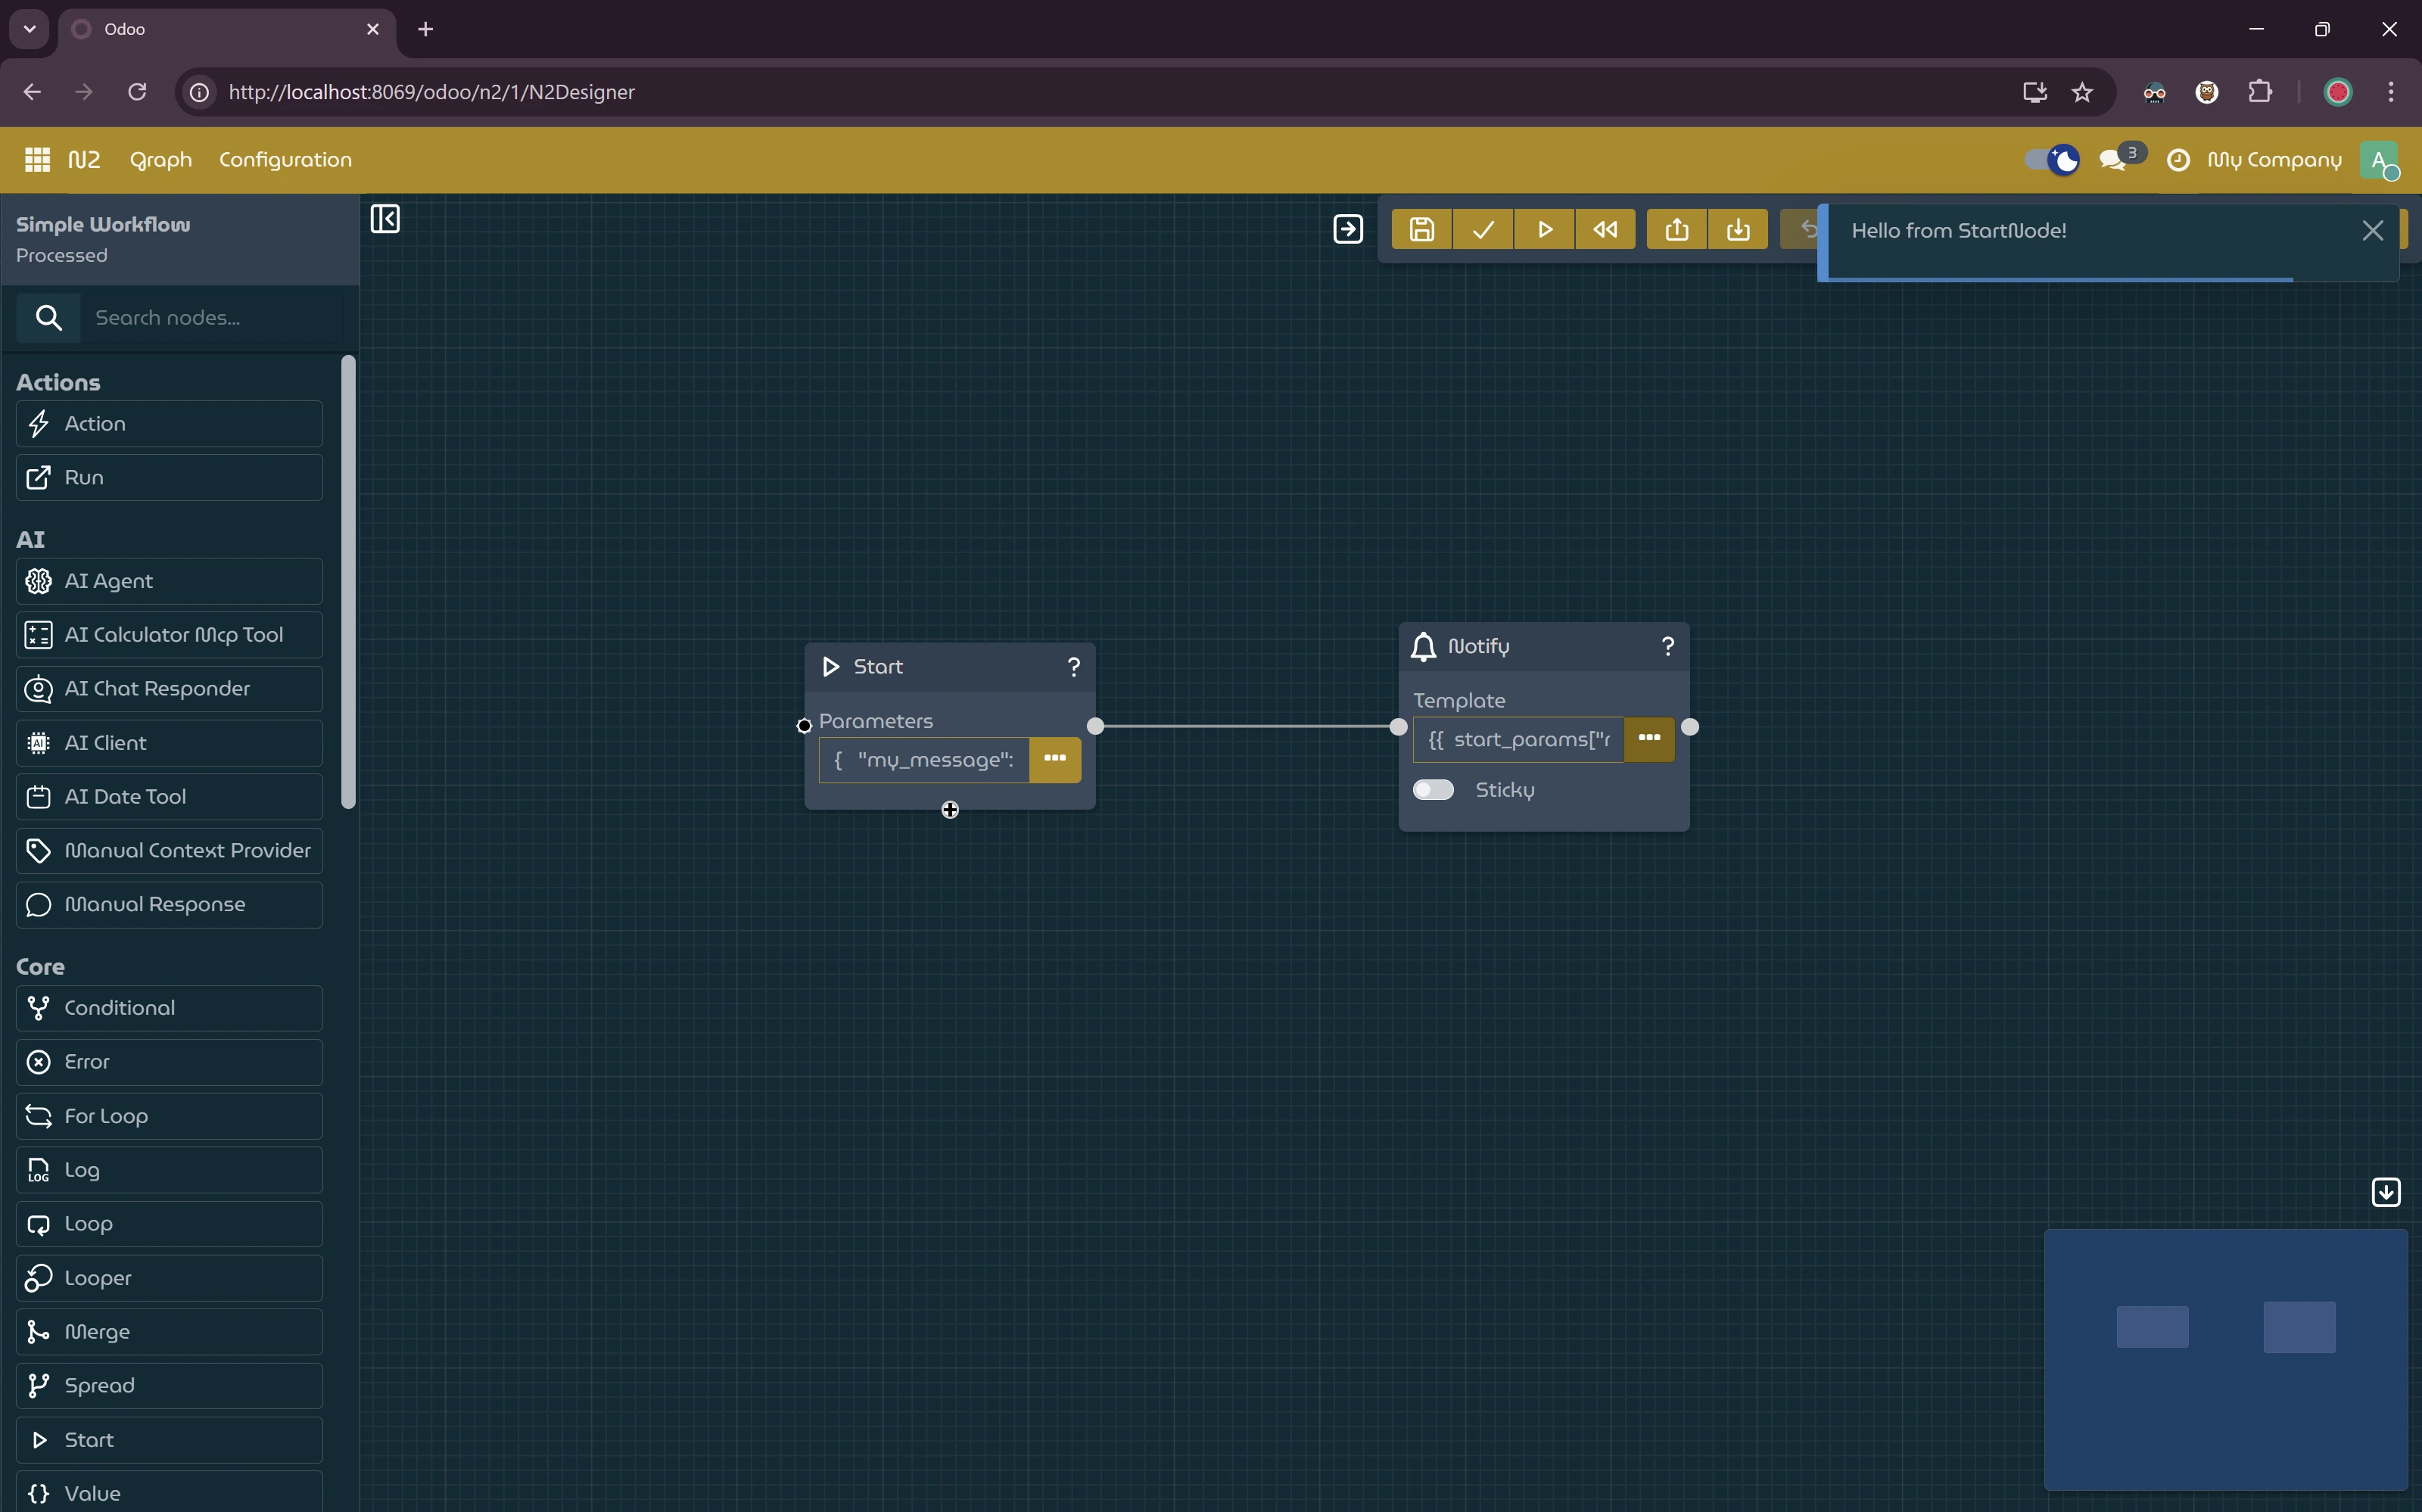
Task: Open the Graph menu
Action: pos(160,160)
